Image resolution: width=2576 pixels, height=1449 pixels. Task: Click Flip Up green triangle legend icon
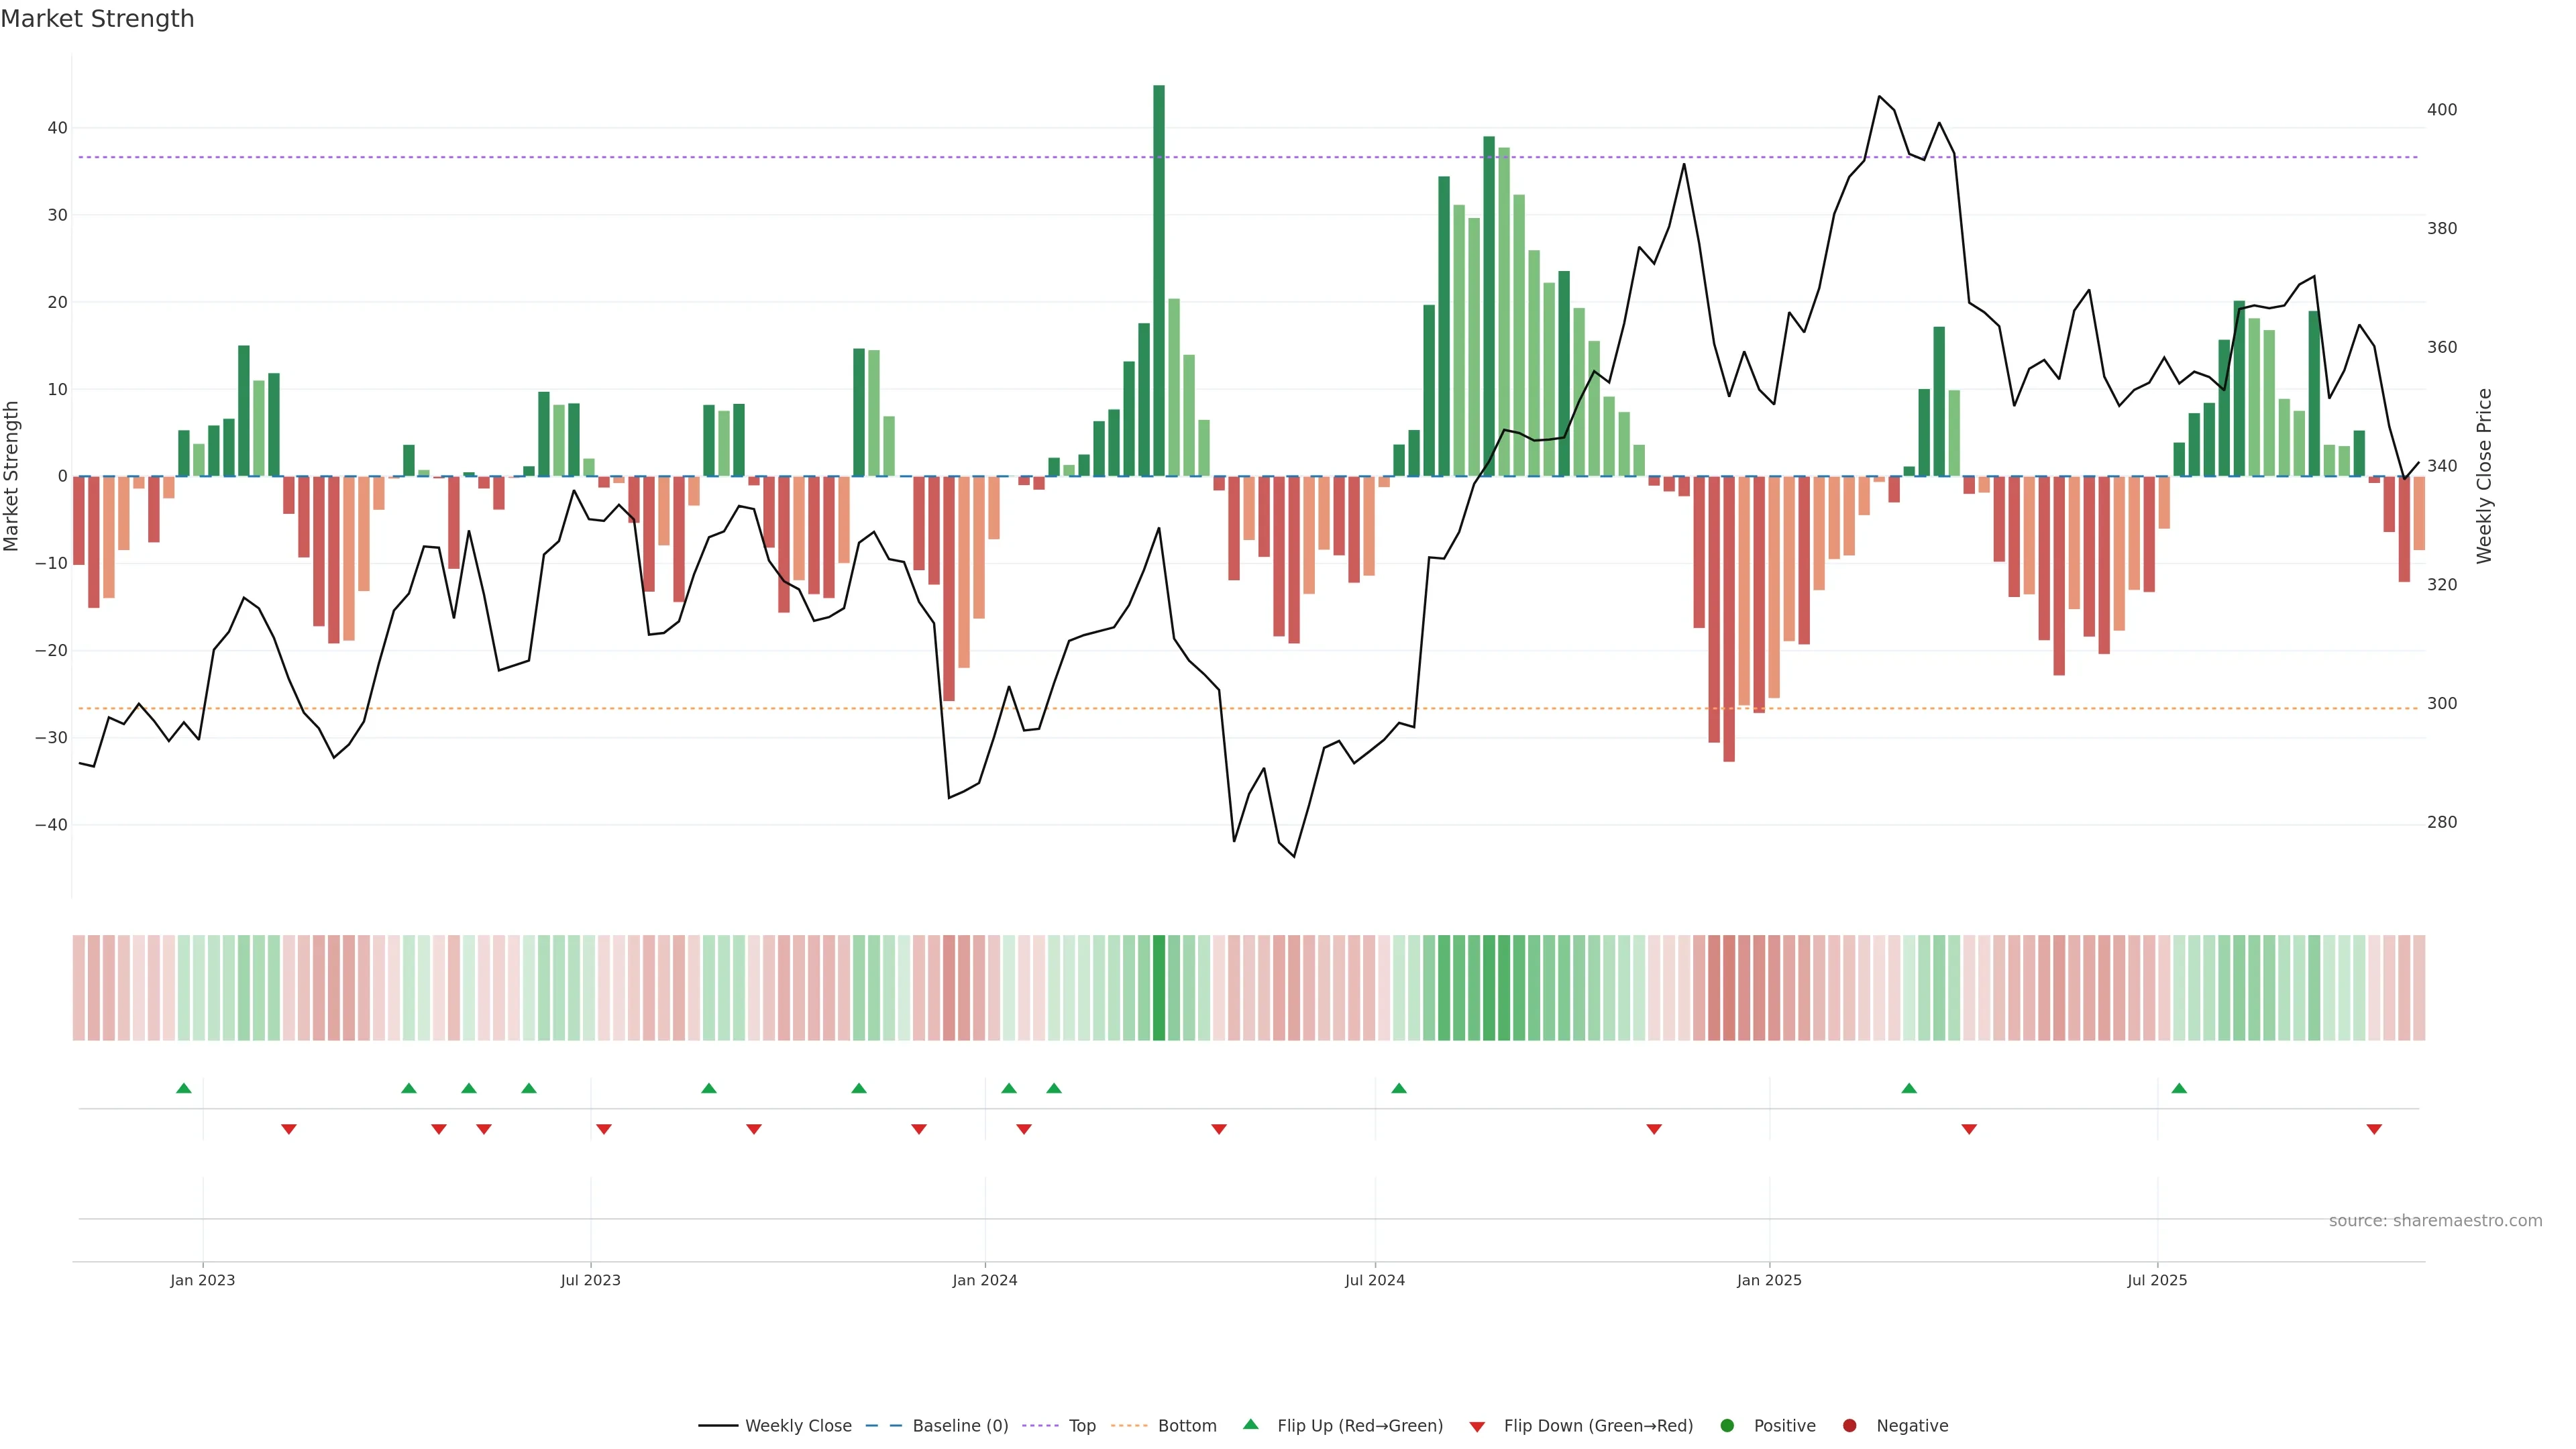click(x=1250, y=1425)
